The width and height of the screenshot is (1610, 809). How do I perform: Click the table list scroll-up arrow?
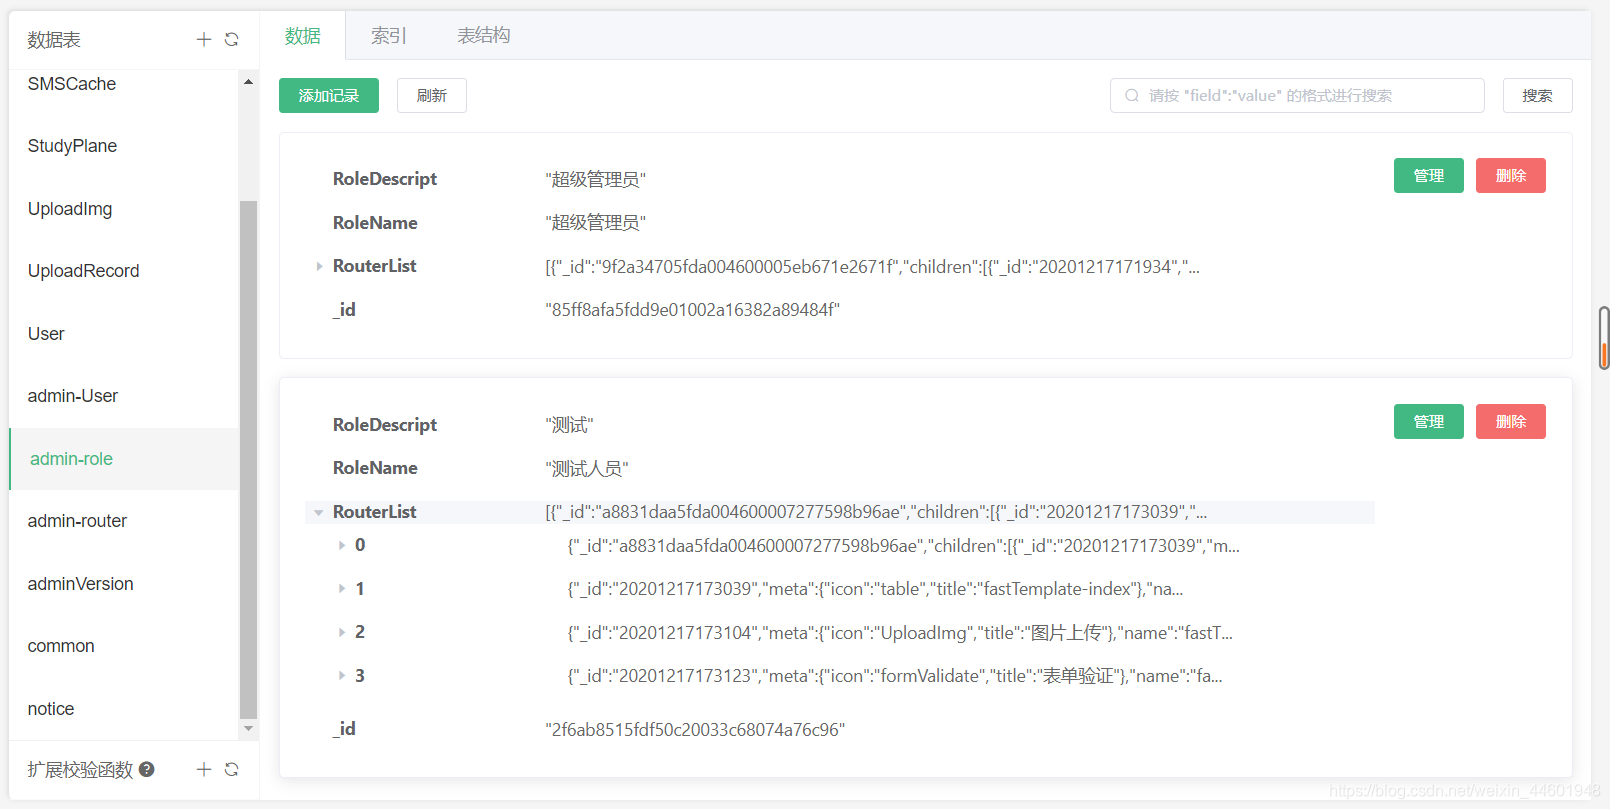coord(248,82)
